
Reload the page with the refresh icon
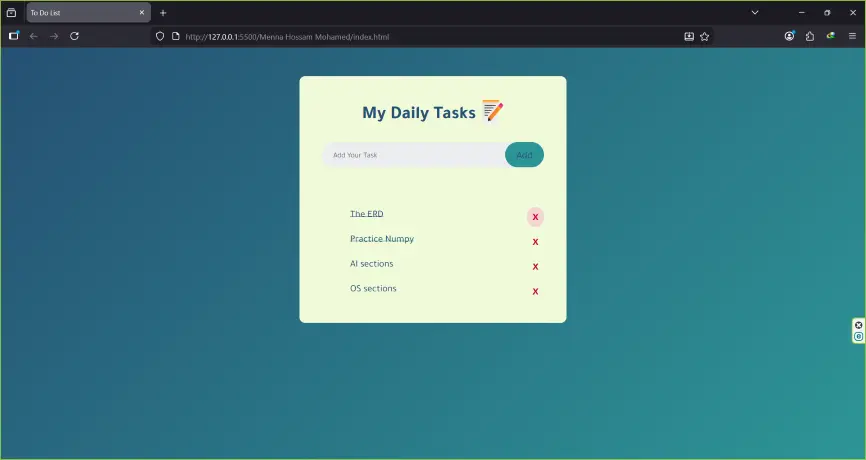click(74, 36)
